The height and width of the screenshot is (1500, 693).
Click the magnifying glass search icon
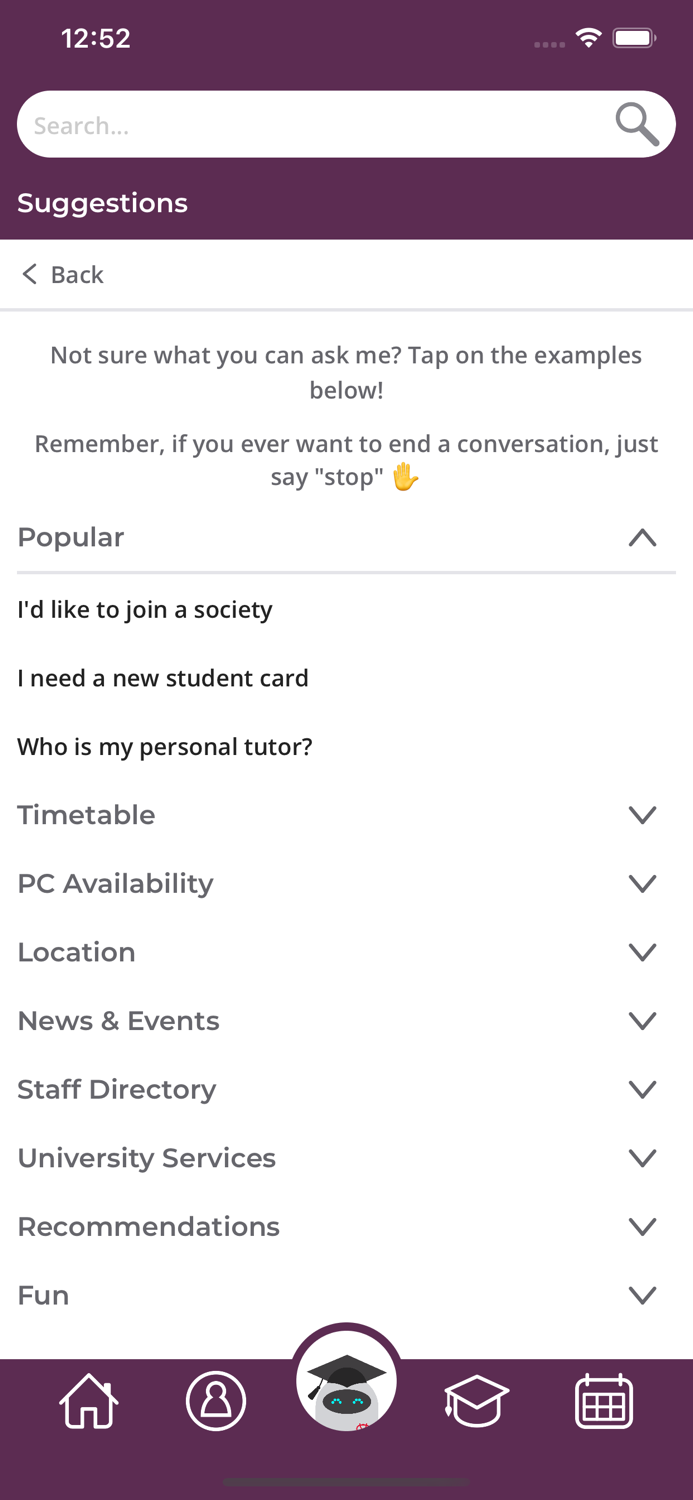[x=636, y=123]
